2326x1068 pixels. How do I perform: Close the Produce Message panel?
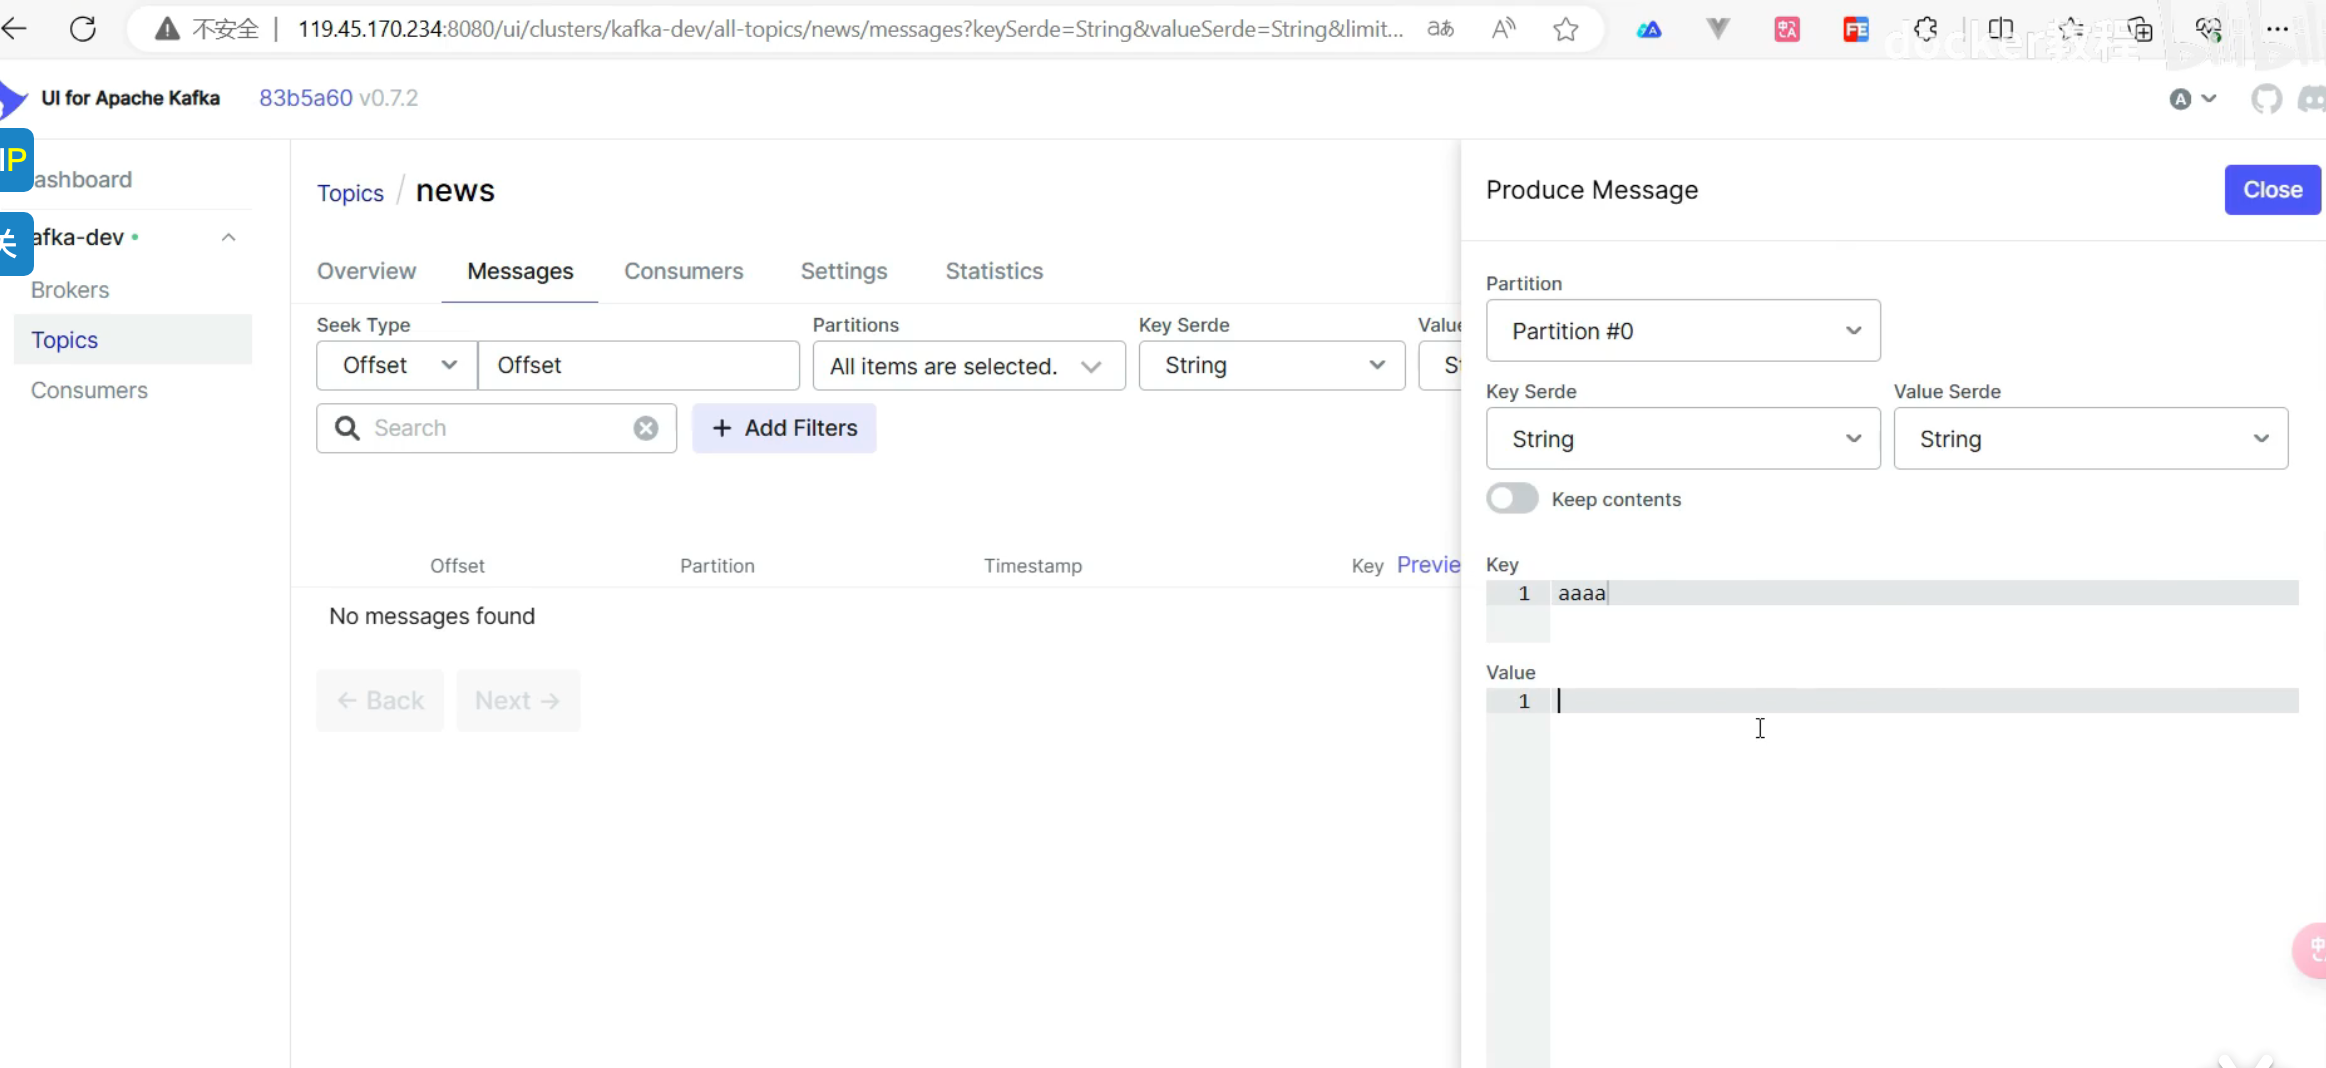point(2272,190)
